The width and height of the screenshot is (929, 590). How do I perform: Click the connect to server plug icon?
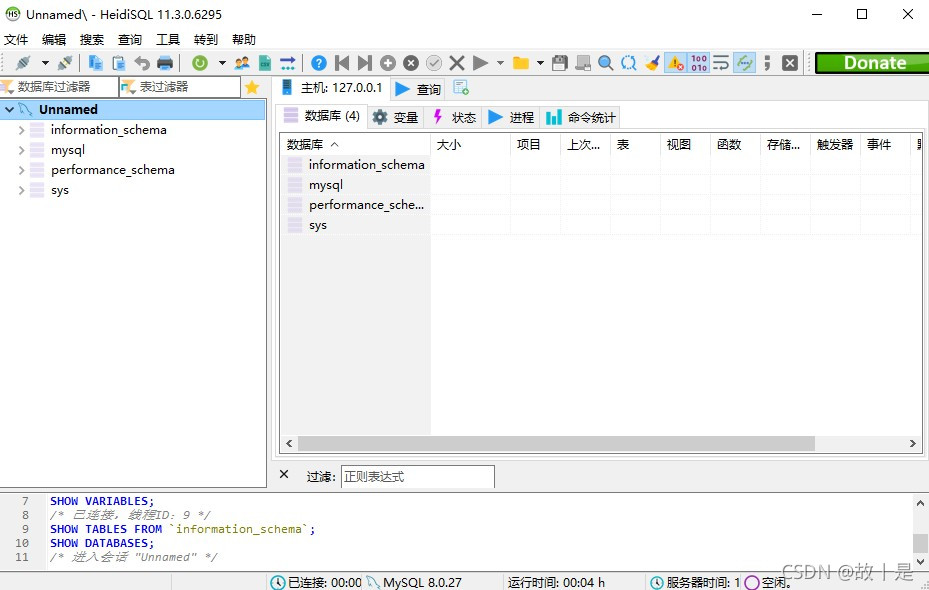[x=23, y=63]
